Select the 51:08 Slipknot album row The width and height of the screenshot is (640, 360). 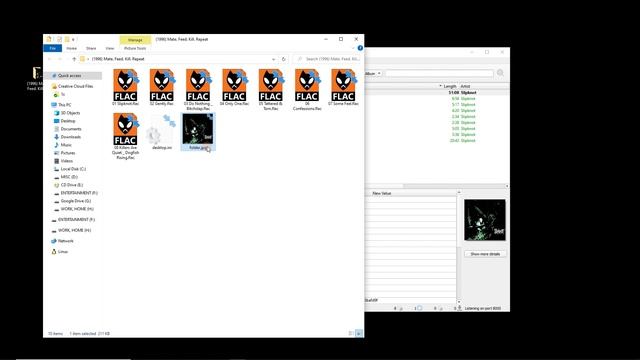point(437,93)
